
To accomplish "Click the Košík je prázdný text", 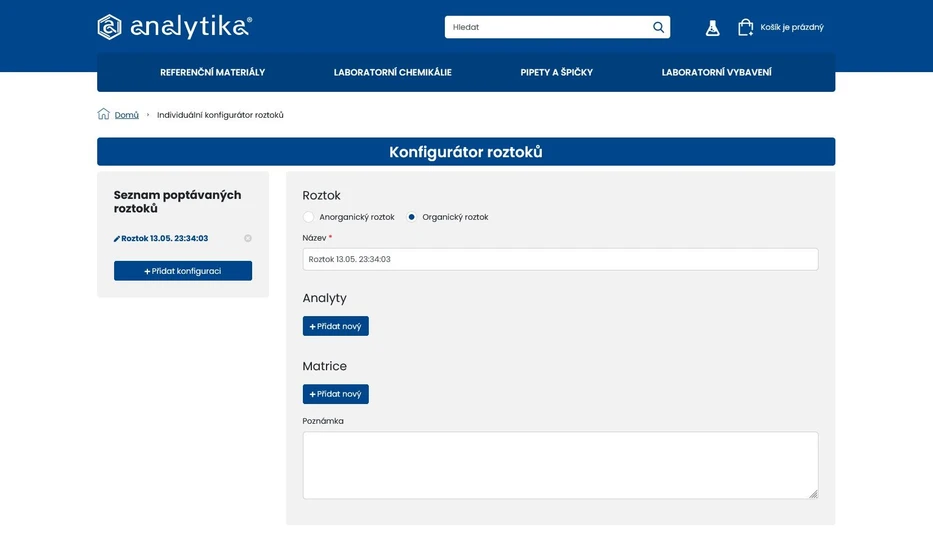I will click(792, 27).
